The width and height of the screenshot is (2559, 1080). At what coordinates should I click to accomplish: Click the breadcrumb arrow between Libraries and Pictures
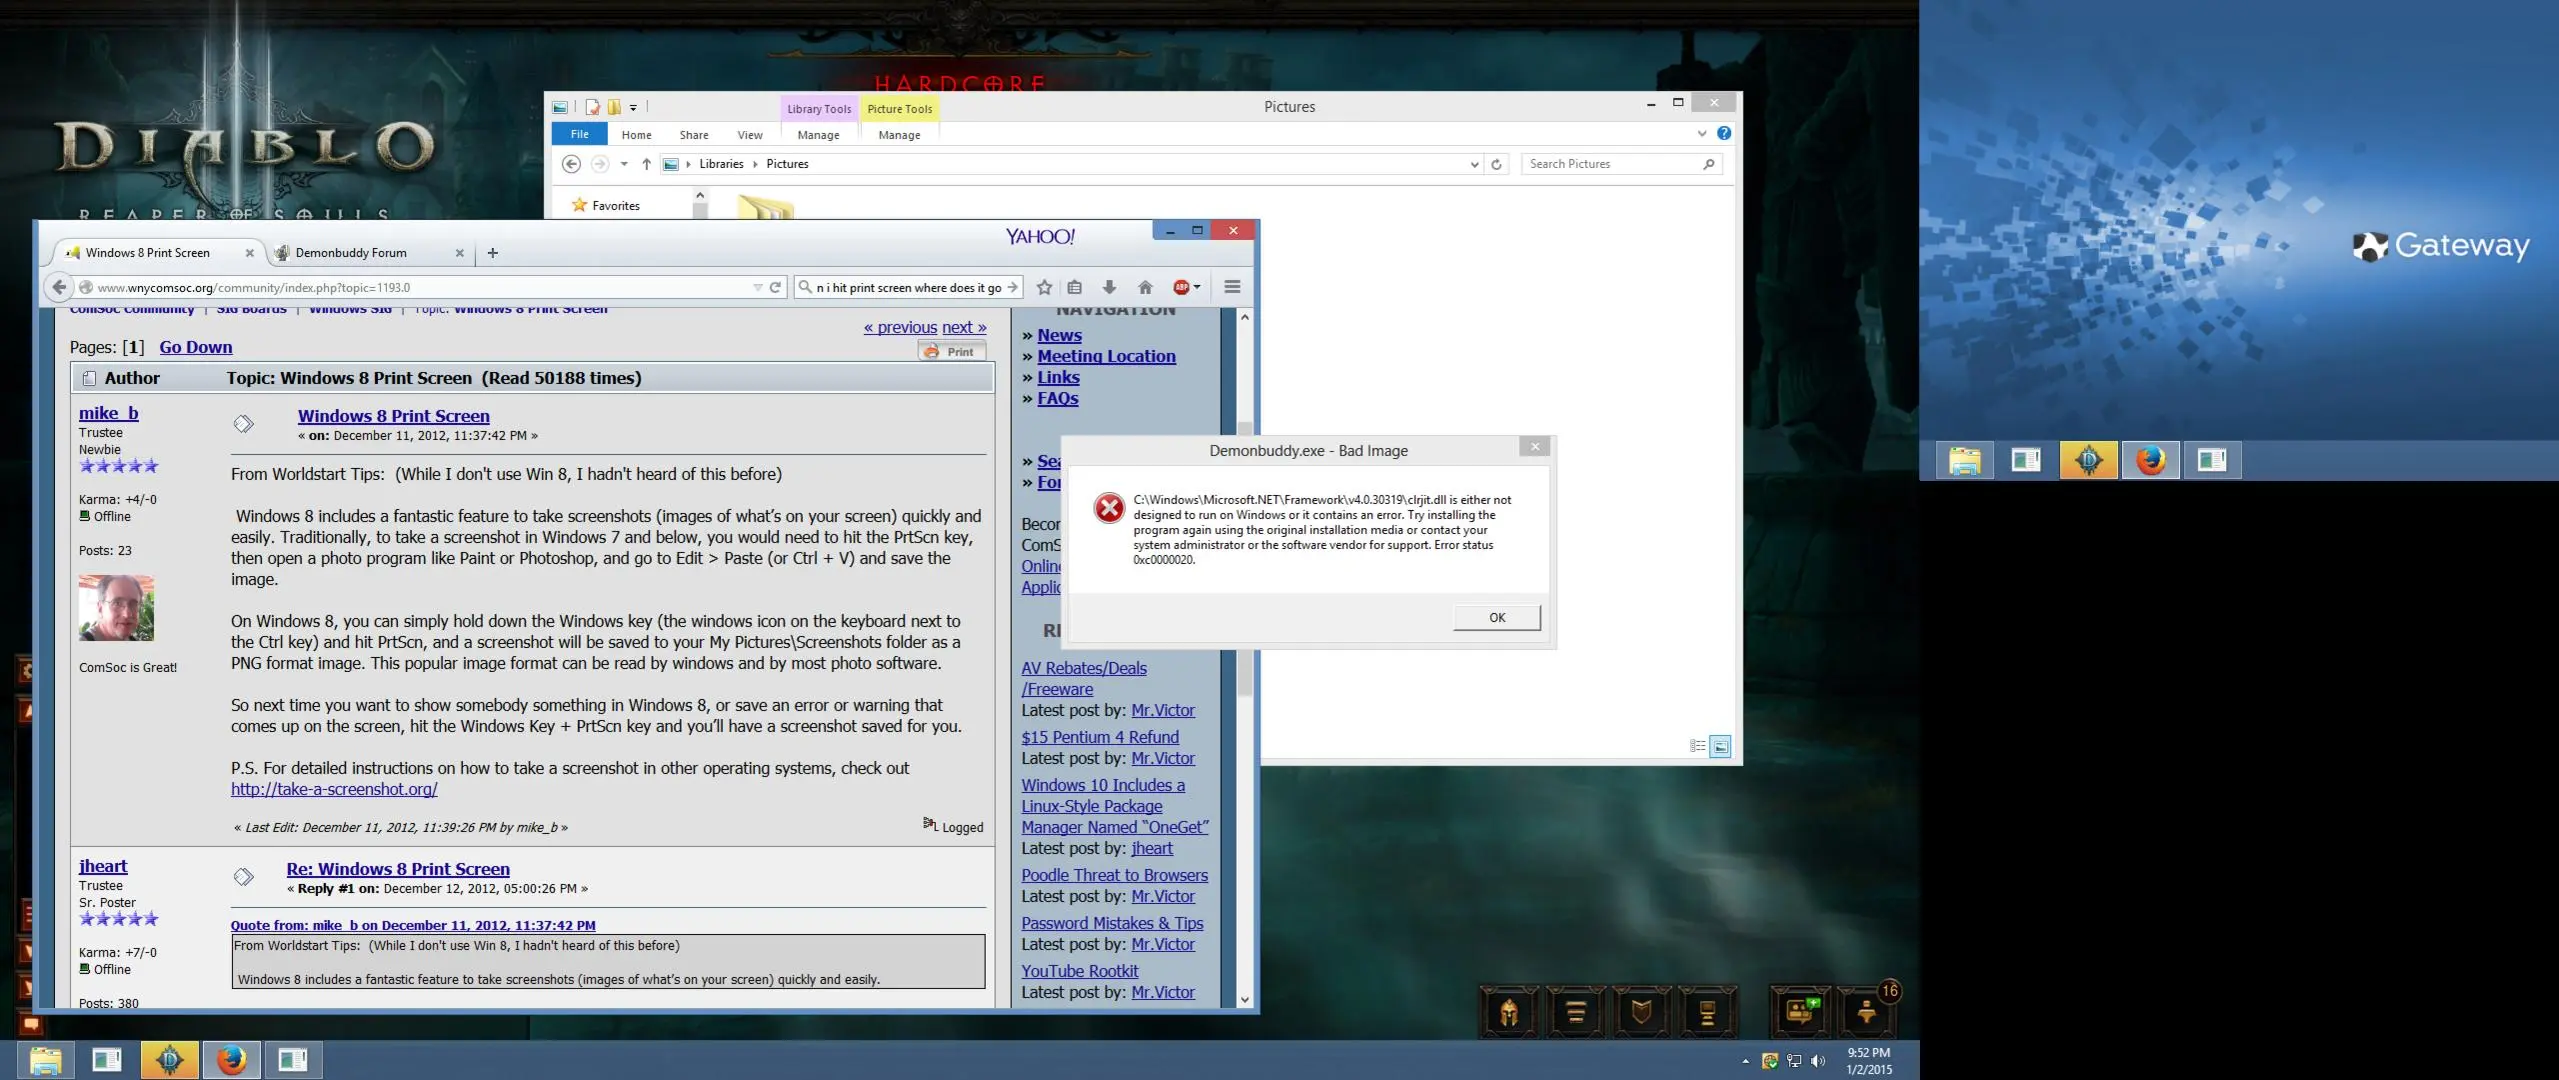click(x=755, y=164)
